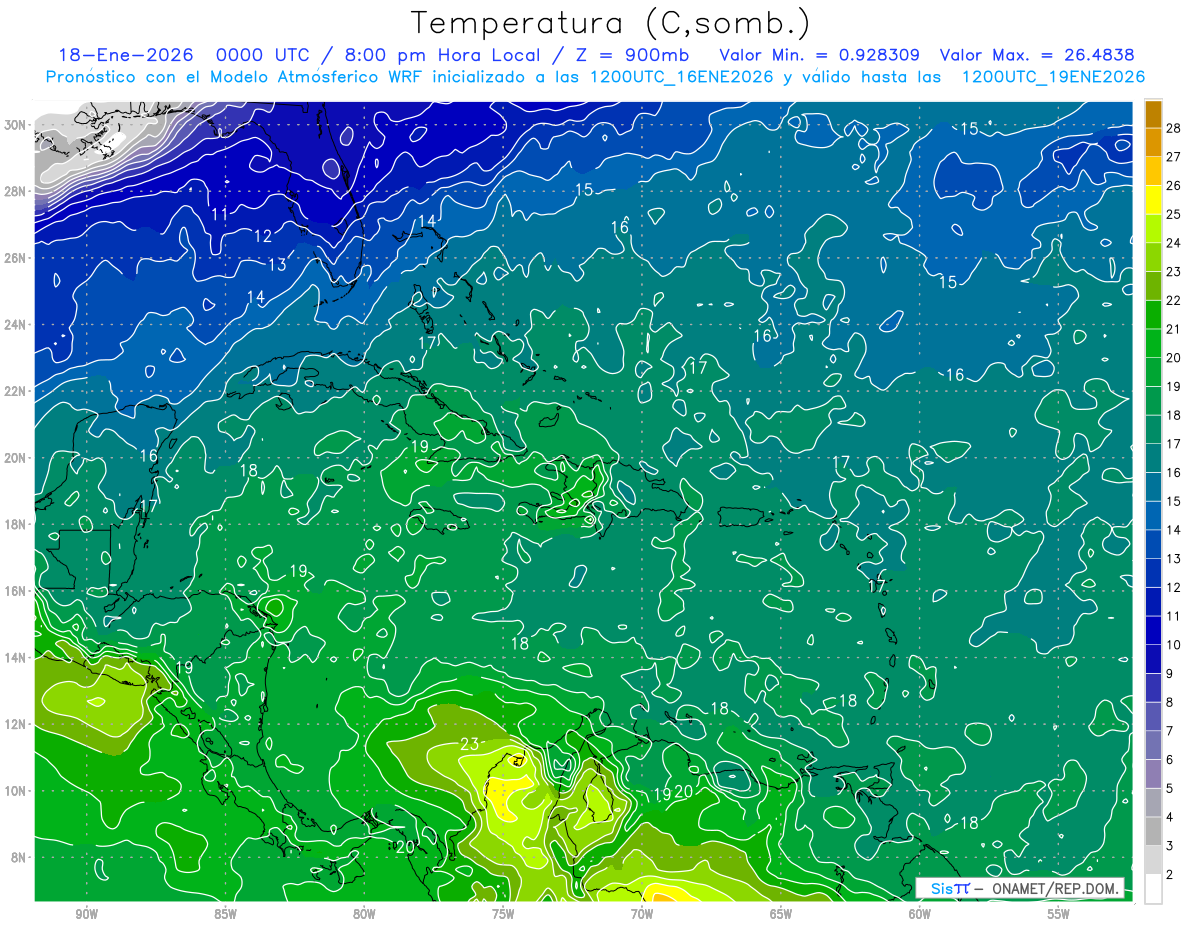
Task: Click the "8N" latitude axis label
Action: (18, 857)
